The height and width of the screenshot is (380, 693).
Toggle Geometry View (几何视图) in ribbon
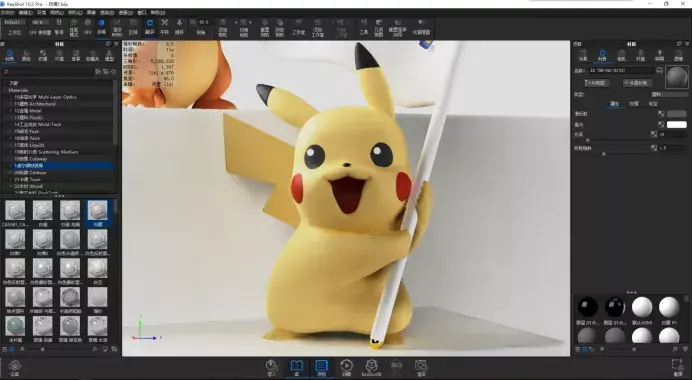click(x=379, y=27)
